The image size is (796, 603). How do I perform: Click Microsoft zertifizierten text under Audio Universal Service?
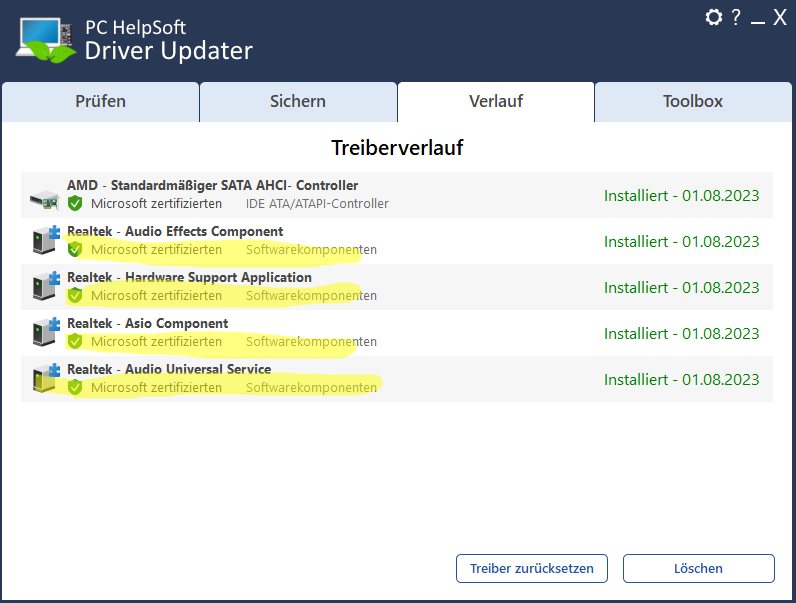156,387
